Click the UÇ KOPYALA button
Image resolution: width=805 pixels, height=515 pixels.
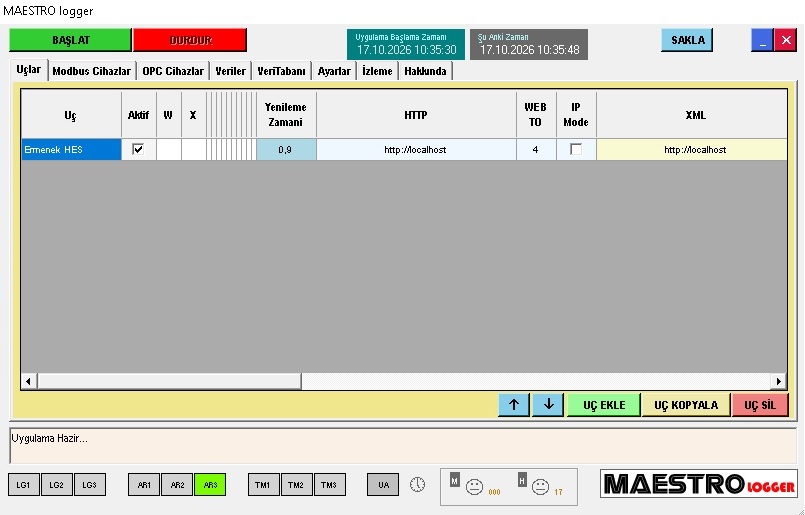pyautogui.click(x=686, y=405)
